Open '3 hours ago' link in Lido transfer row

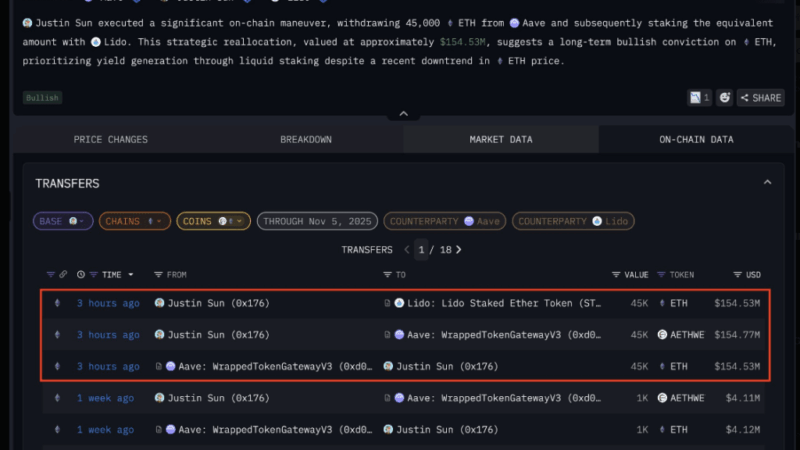coord(108,303)
